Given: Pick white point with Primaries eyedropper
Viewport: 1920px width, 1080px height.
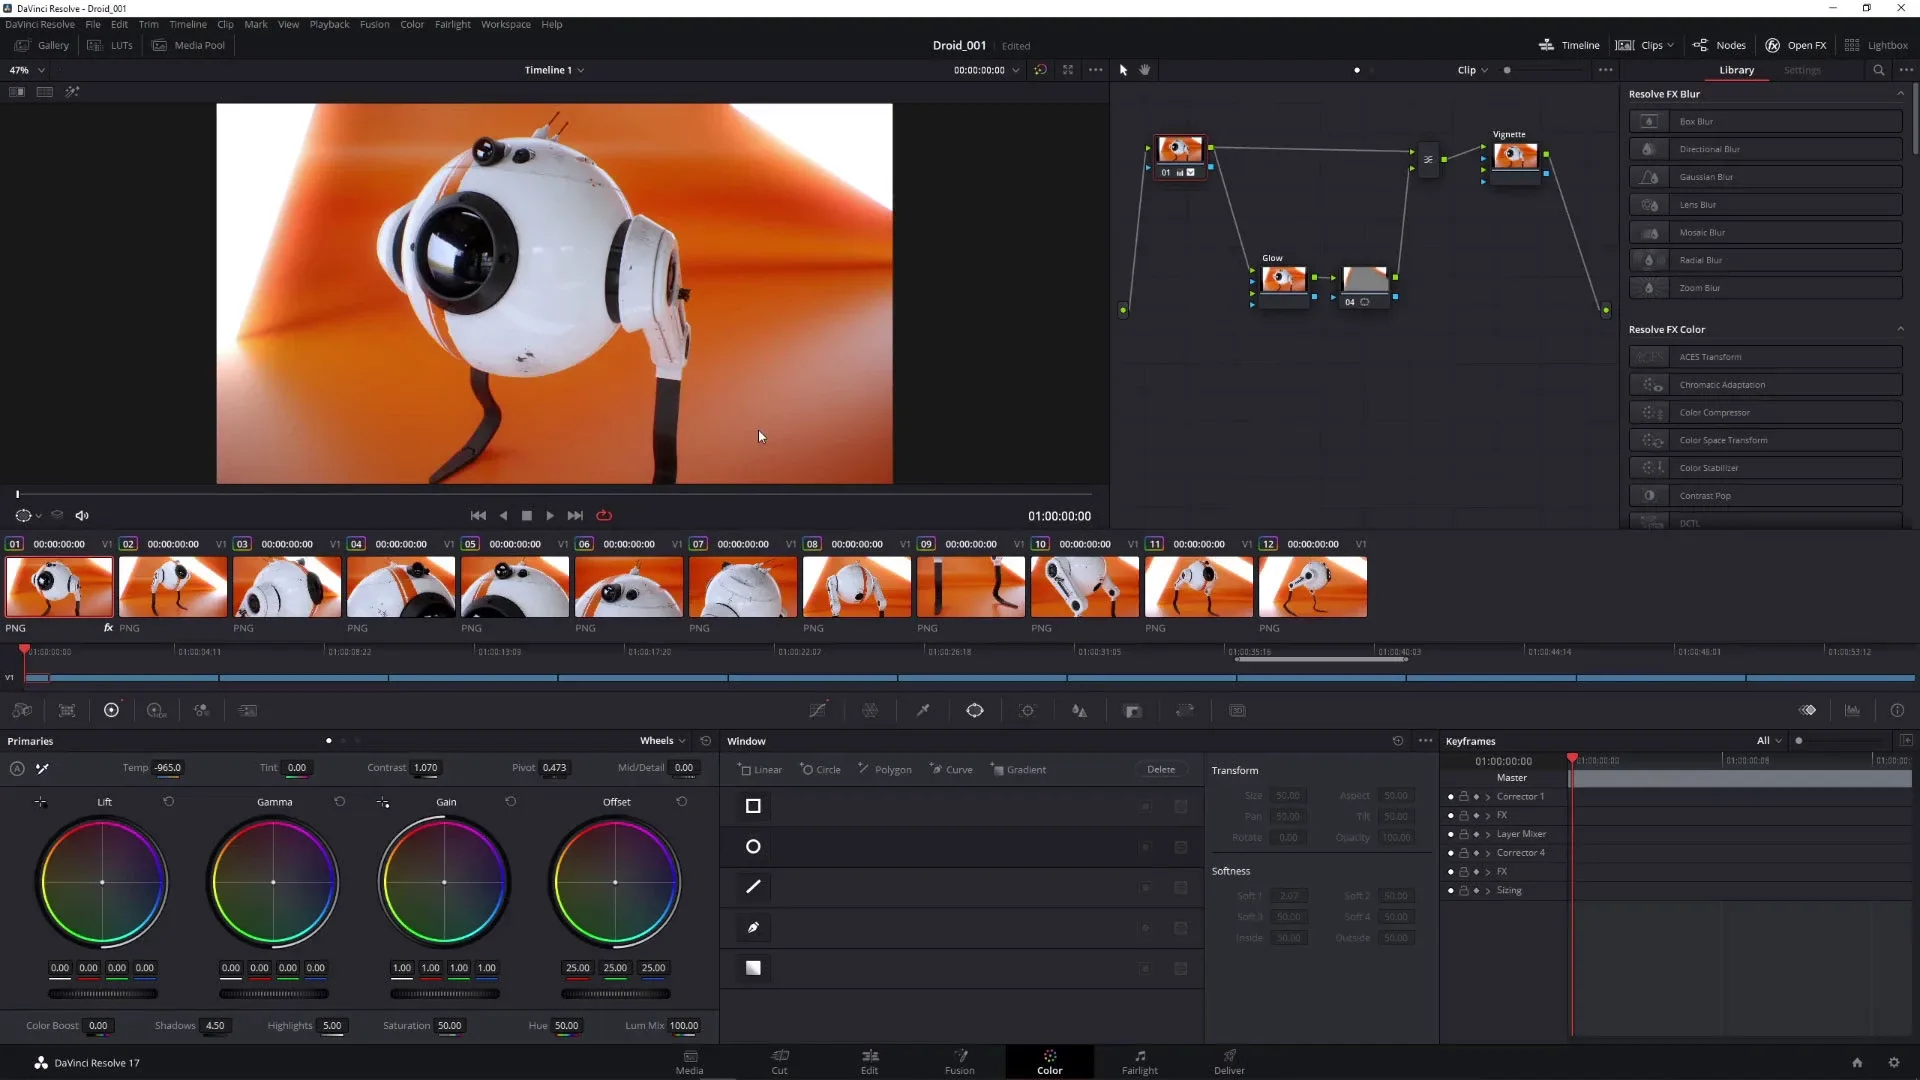Looking at the screenshot, I should pyautogui.click(x=42, y=768).
